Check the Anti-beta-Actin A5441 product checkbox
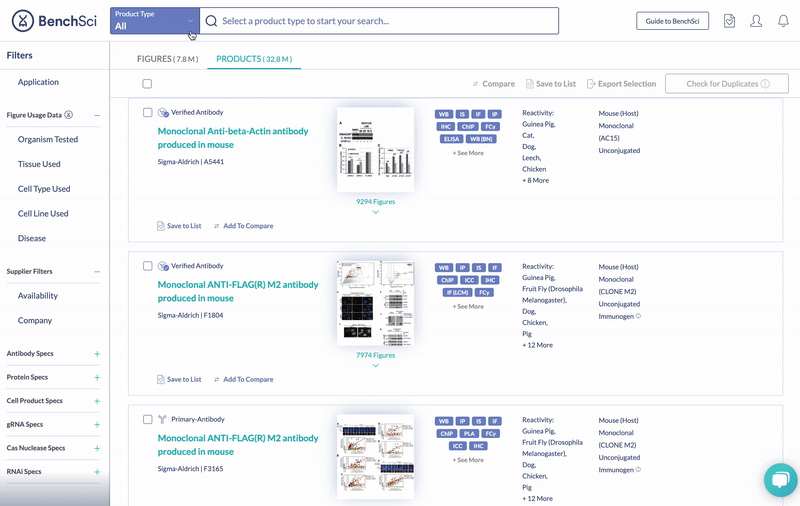Viewport: 800px width, 506px height. (147, 112)
